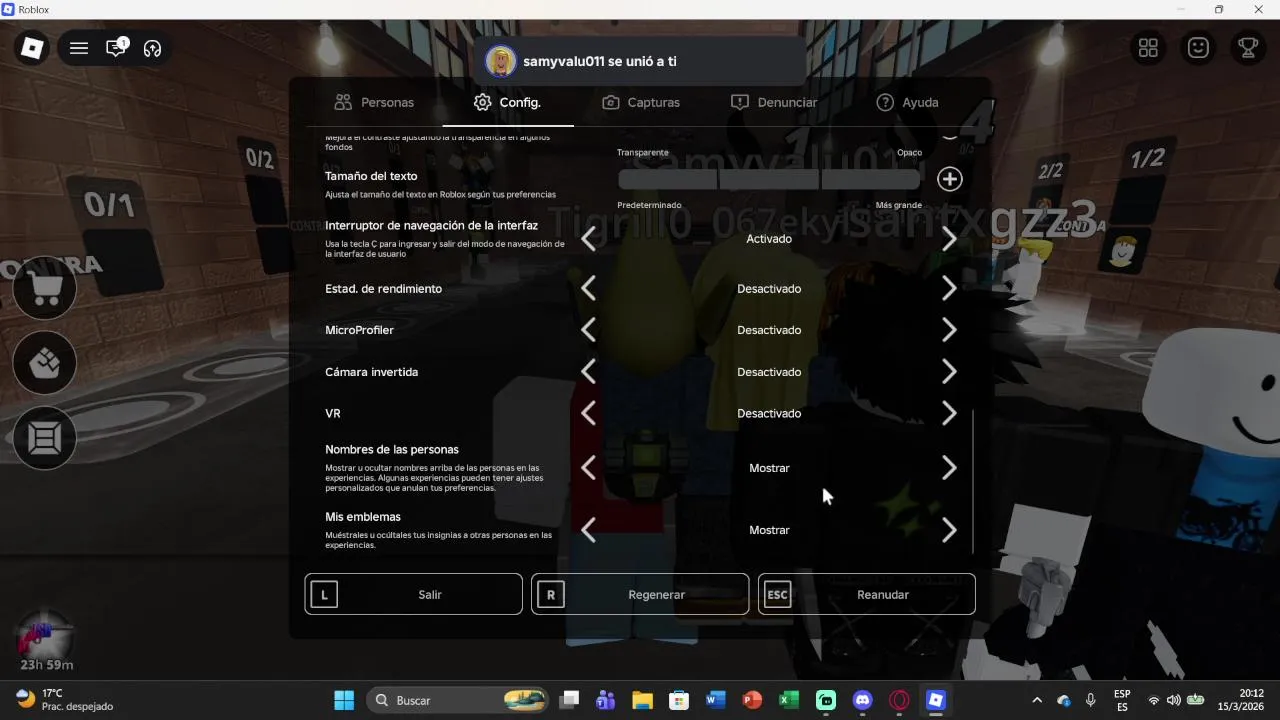Open Microsoft Teams from the taskbar
1280x720 pixels.
pyautogui.click(x=605, y=700)
